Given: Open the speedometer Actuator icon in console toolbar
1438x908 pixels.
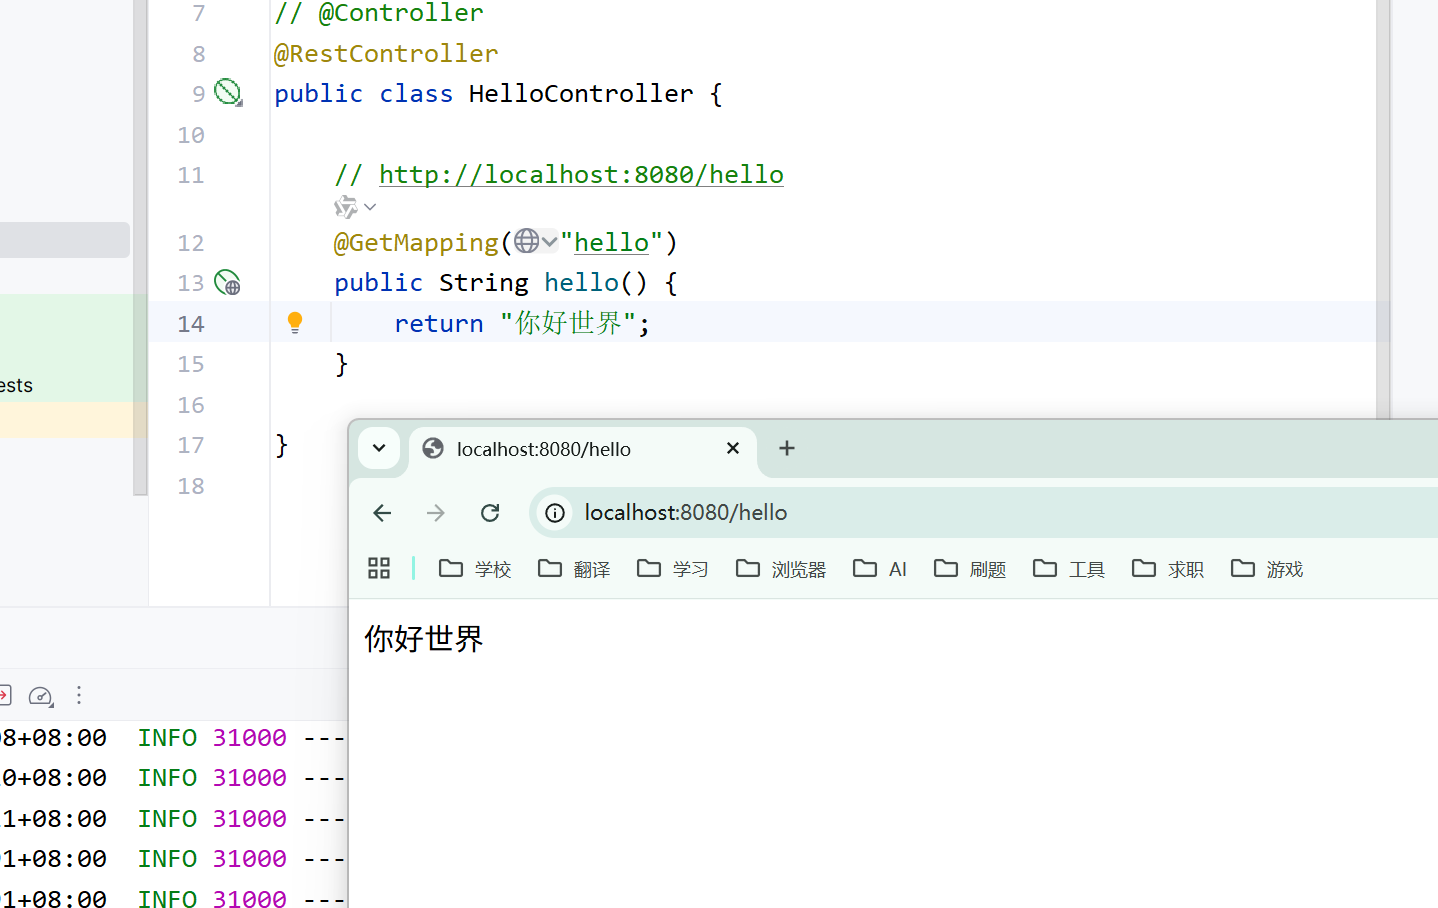Looking at the screenshot, I should (x=40, y=696).
